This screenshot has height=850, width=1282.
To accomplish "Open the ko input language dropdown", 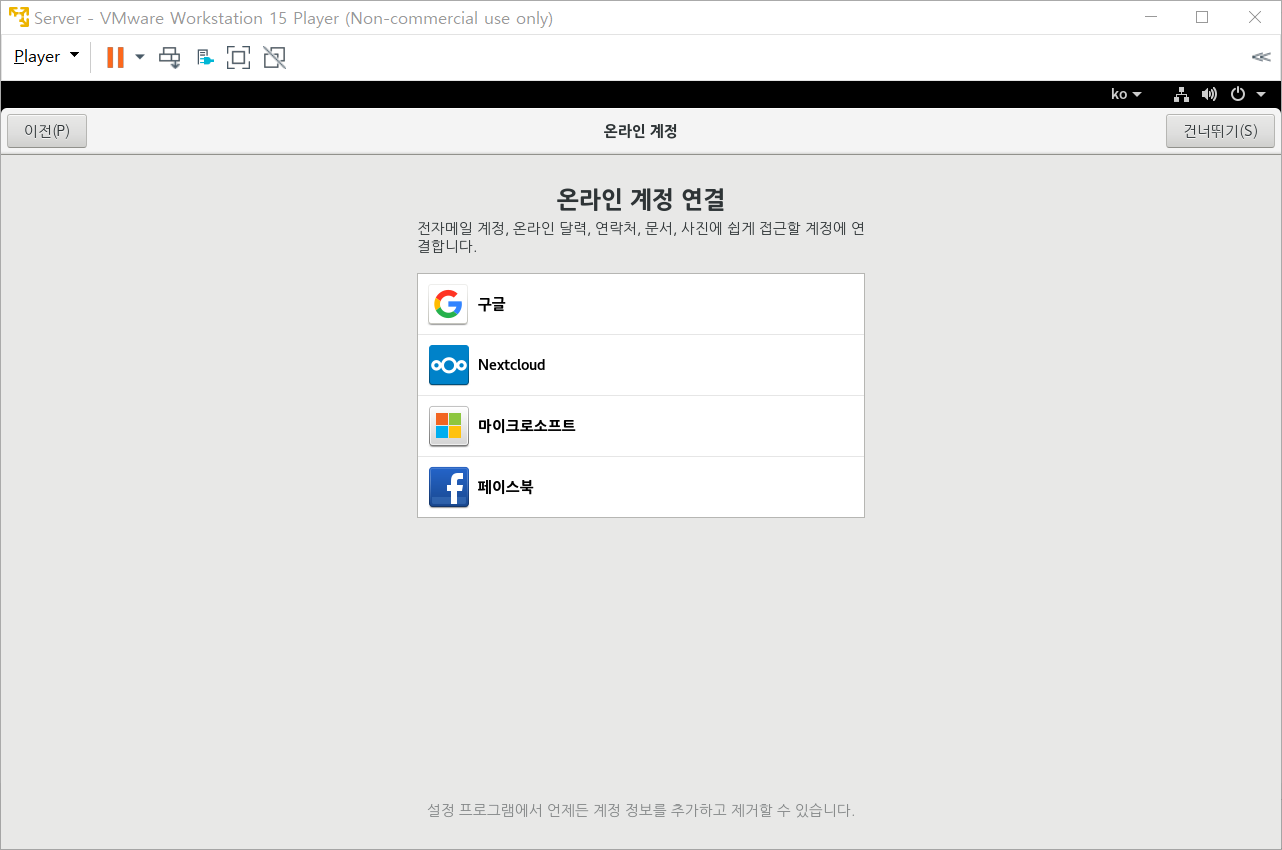I will 1126,94.
